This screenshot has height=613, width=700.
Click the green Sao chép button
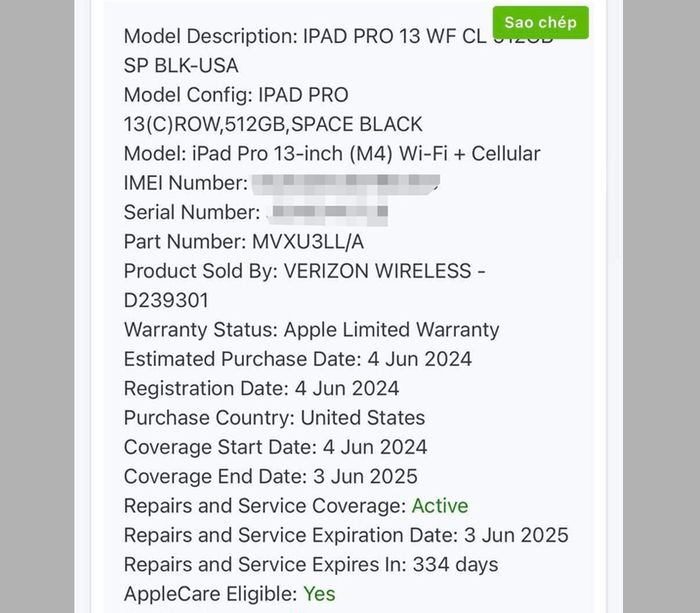tap(540, 22)
